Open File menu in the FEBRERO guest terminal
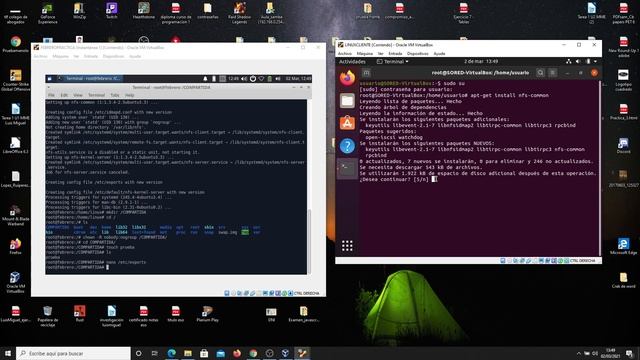This screenshot has width=640, height=360. [x=51, y=95]
